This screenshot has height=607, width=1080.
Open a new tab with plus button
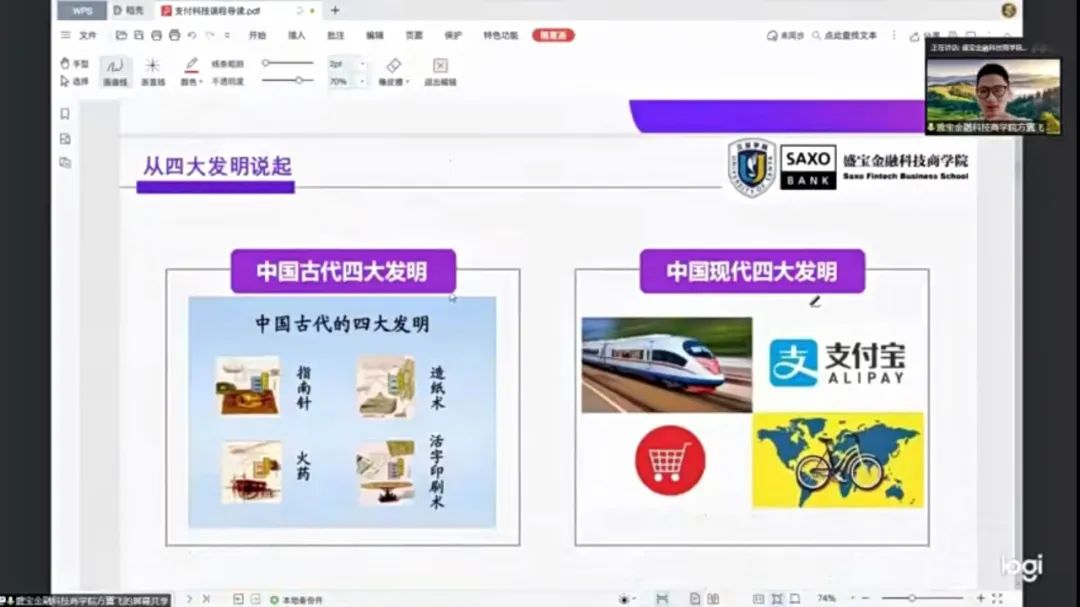coord(335,10)
